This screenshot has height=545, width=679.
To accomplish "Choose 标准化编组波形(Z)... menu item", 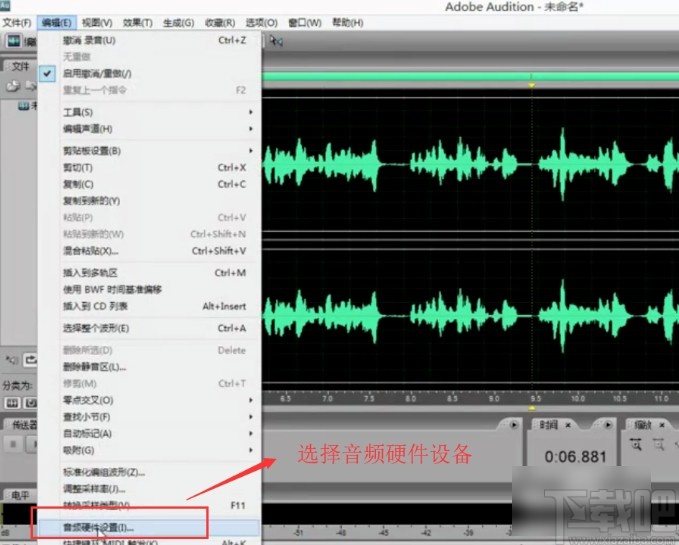I will click(149, 472).
